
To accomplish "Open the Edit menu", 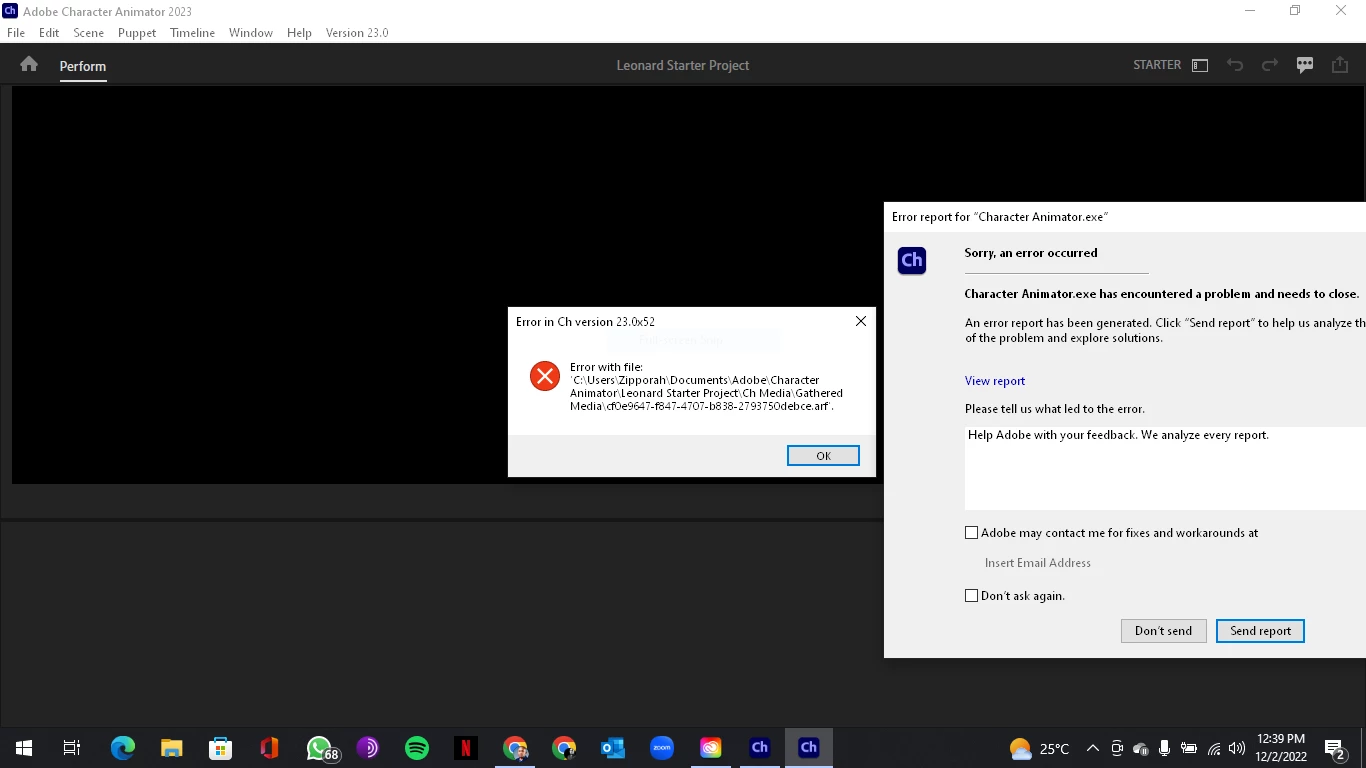I will click(49, 33).
